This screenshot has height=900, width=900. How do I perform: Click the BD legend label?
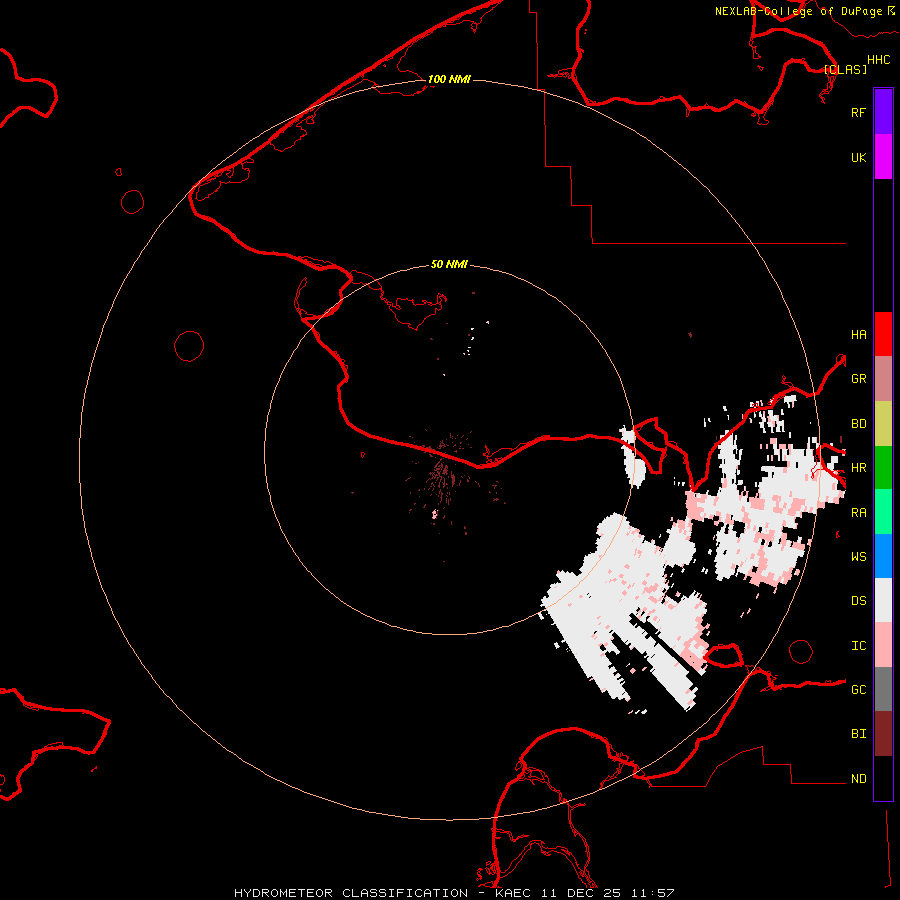(x=858, y=423)
